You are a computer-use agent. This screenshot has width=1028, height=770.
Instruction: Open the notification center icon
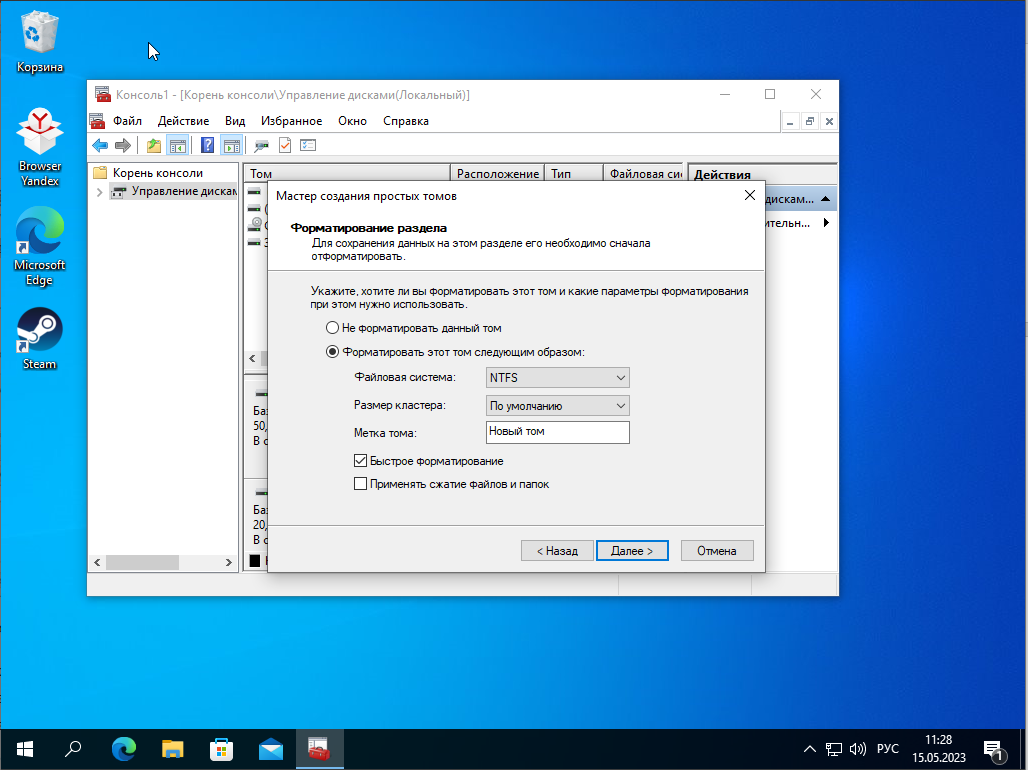pos(995,750)
